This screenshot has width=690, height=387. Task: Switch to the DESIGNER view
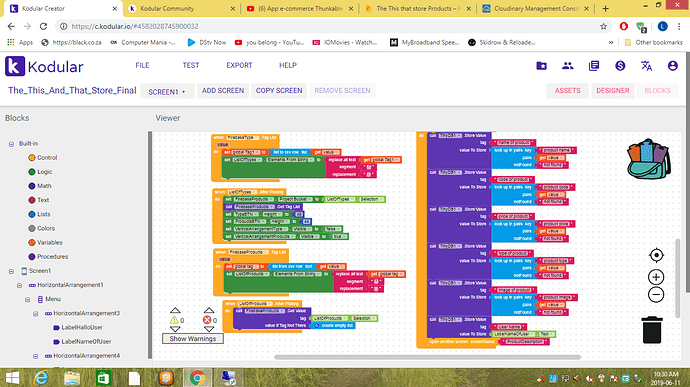613,91
